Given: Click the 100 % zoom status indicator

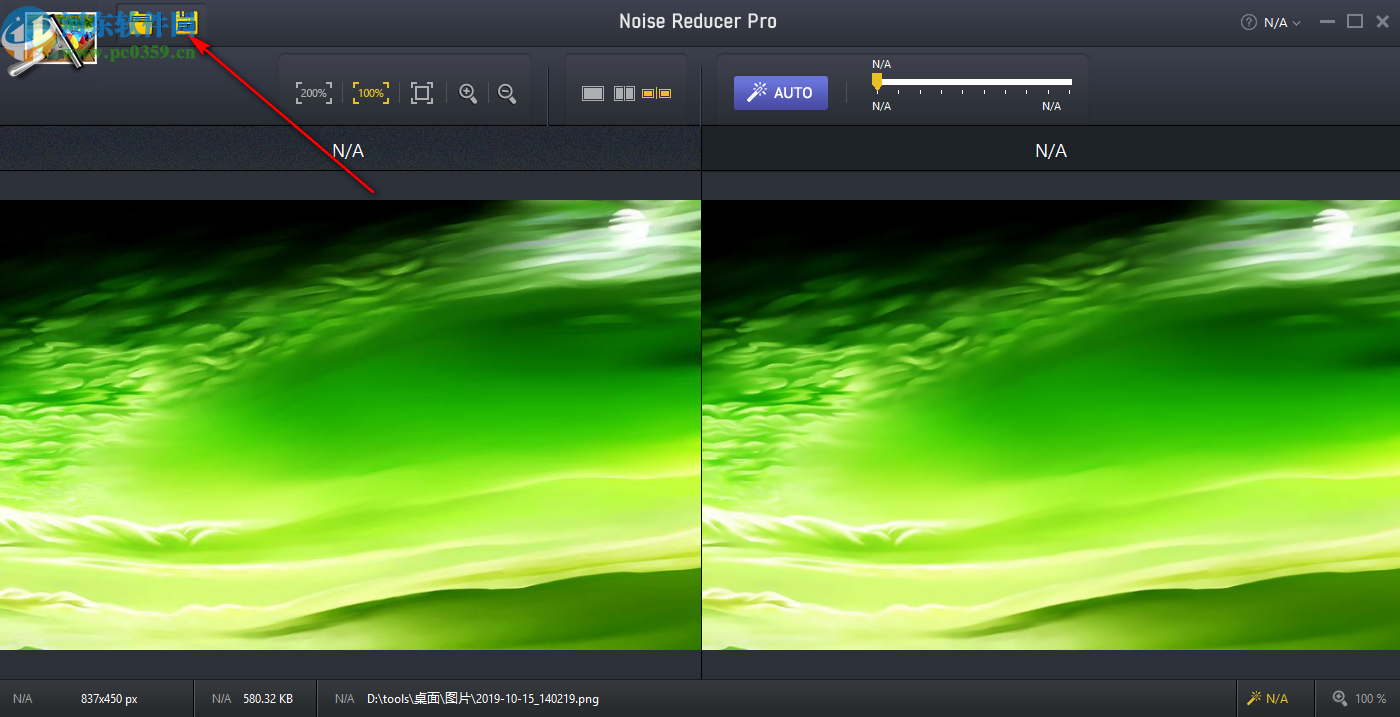Looking at the screenshot, I should 1359,698.
